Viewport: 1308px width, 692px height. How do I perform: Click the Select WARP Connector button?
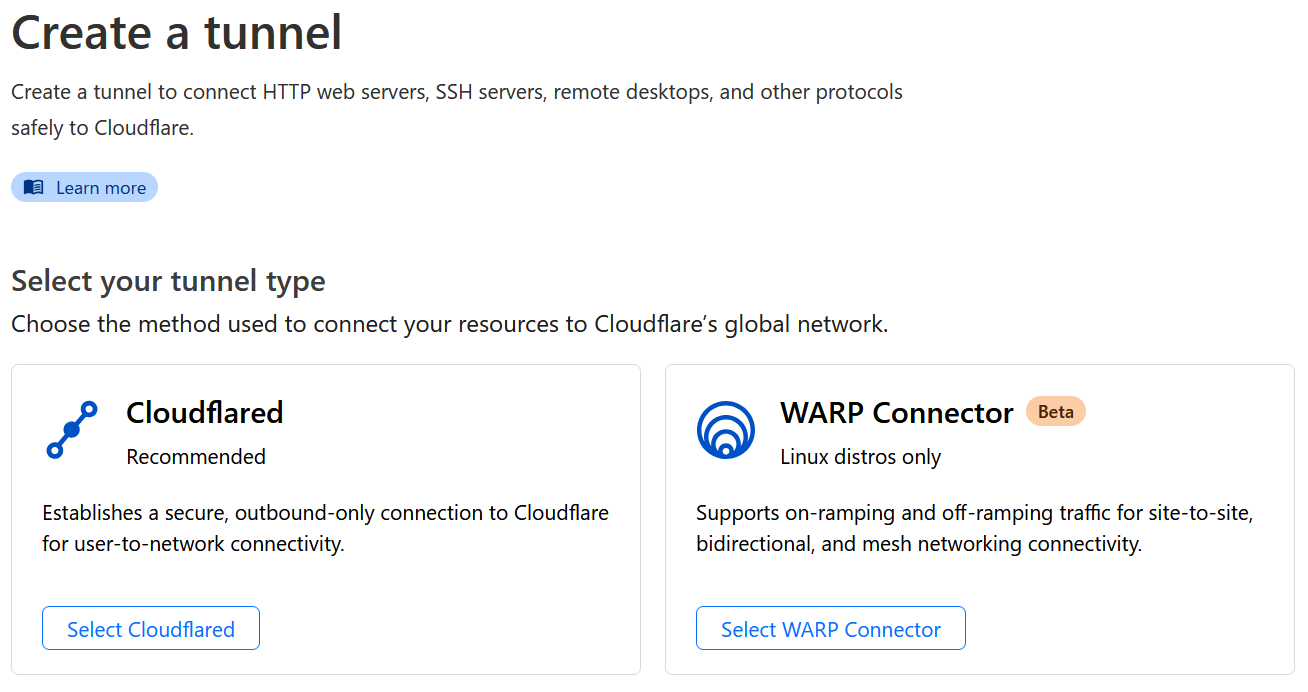pyautogui.click(x=830, y=628)
